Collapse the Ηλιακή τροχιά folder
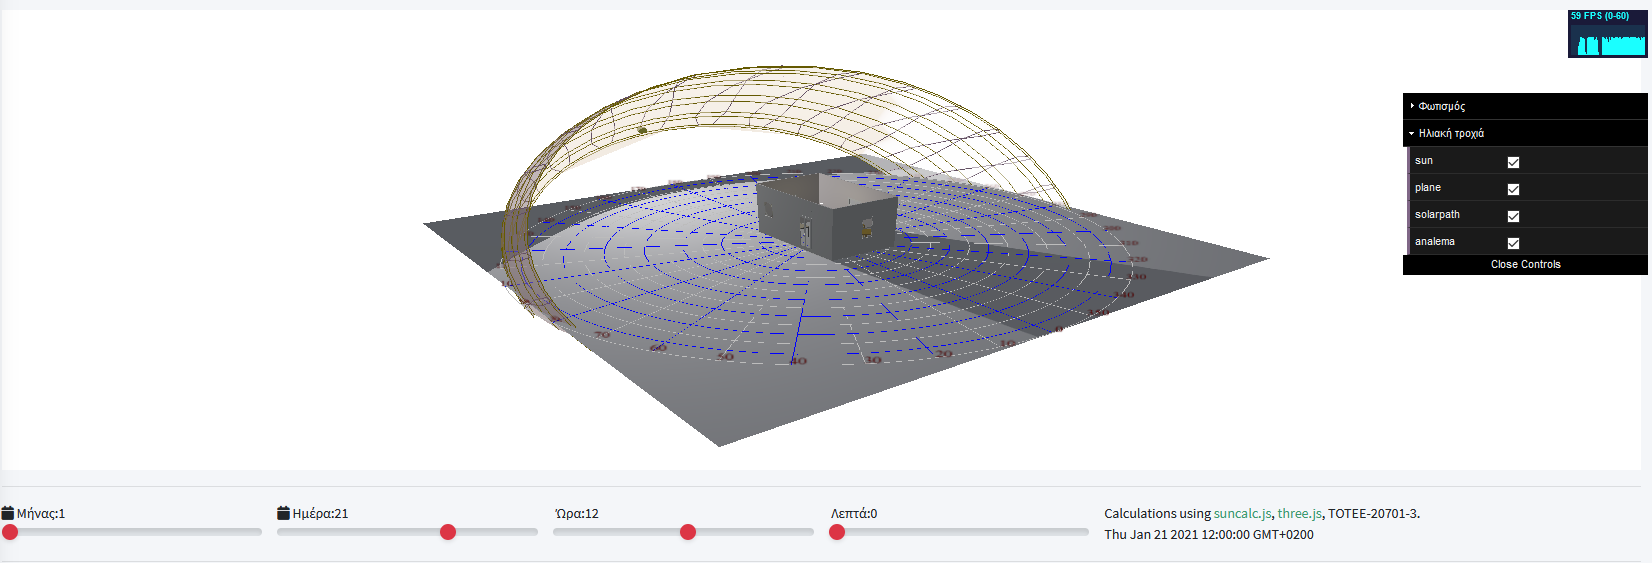Viewport: 1652px width, 563px height. [1450, 133]
